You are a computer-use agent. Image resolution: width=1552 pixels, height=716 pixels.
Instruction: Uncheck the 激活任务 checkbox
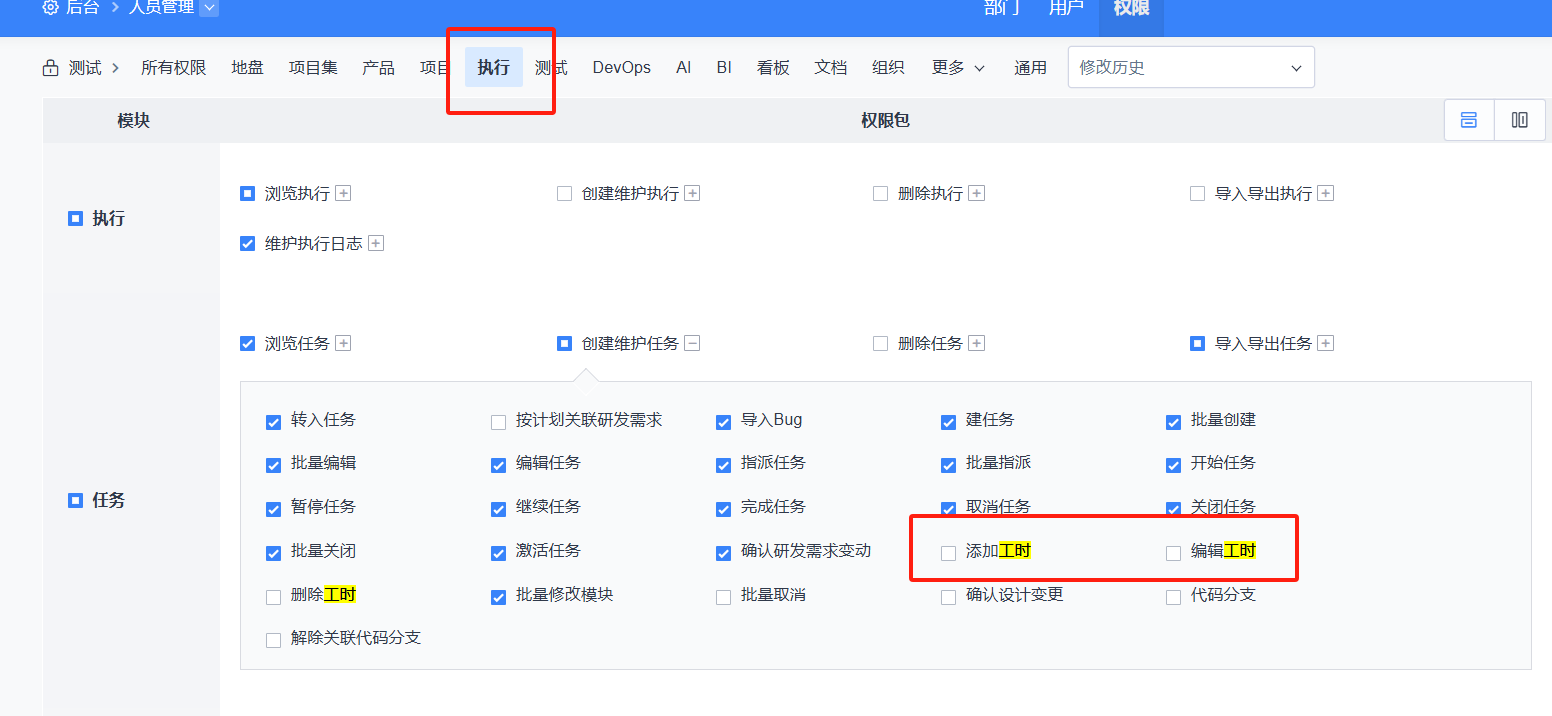[x=498, y=553]
